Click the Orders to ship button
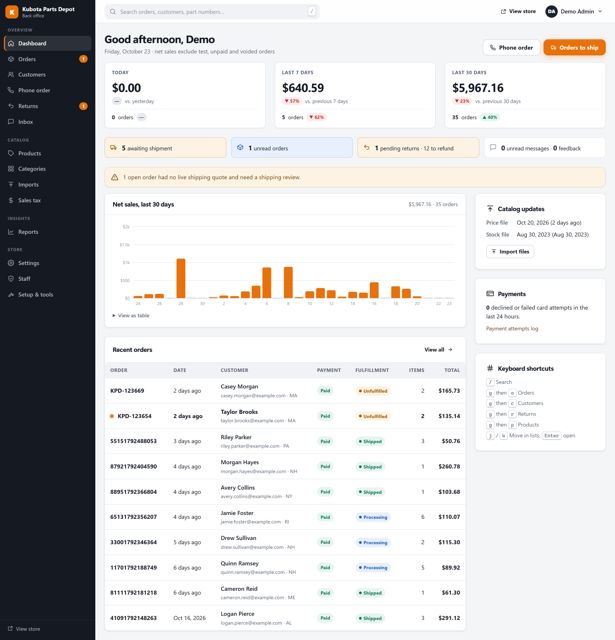615x640 pixels. click(574, 48)
